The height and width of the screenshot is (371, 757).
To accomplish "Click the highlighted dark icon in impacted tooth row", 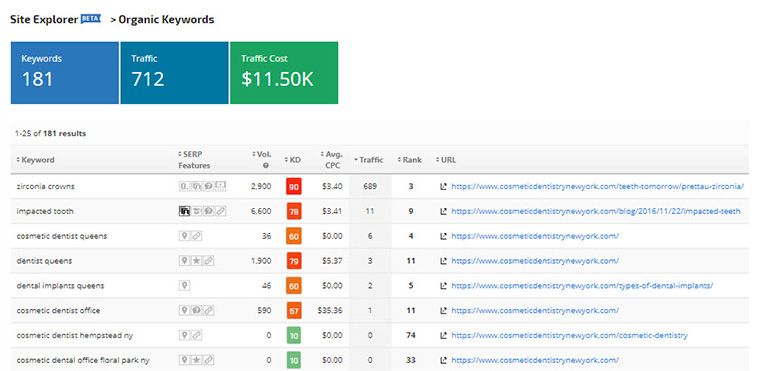I will (x=184, y=211).
